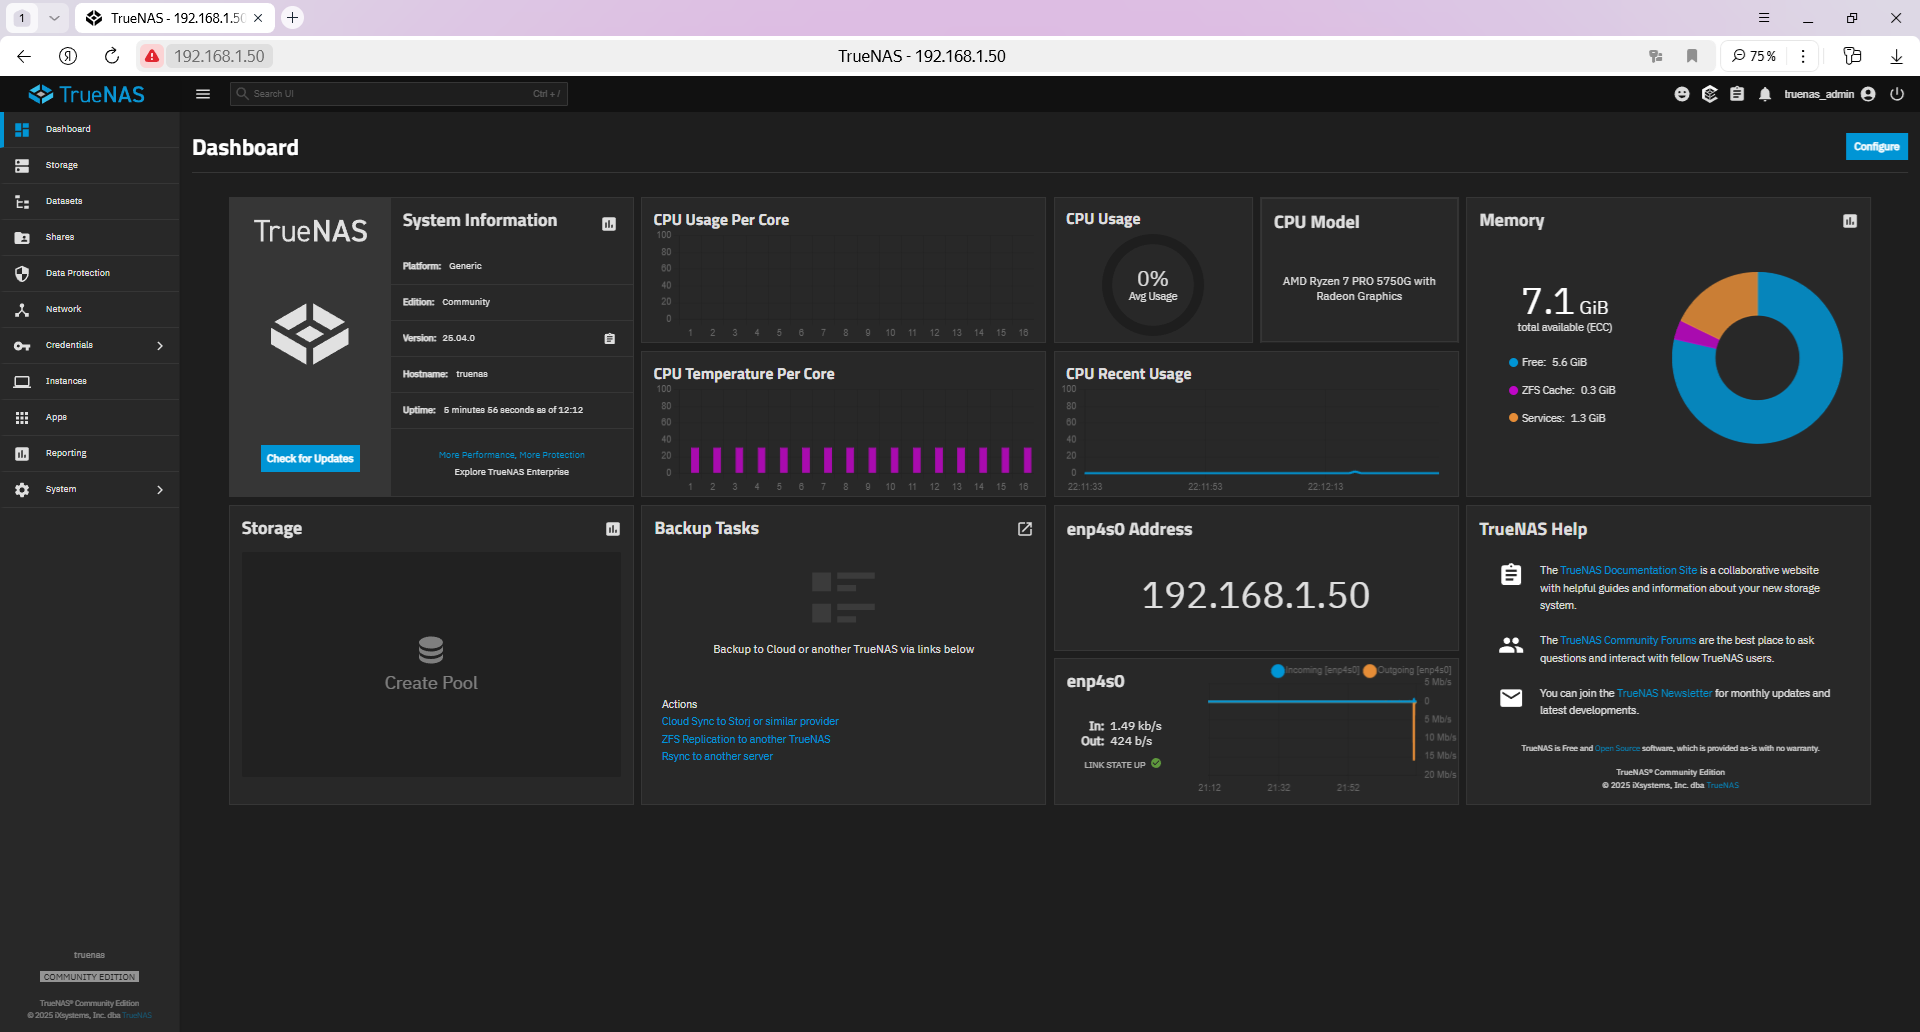Click Outgoing [enp4s0] legend swatch
The image size is (1920, 1032).
point(1370,671)
